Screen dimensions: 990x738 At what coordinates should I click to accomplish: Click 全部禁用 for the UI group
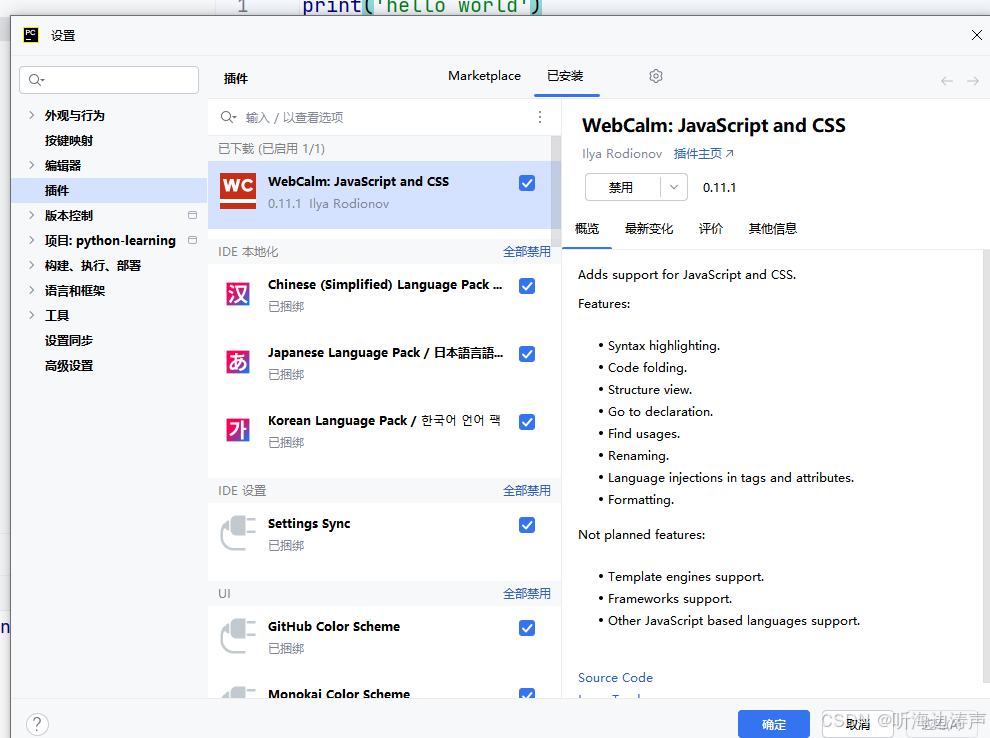click(x=527, y=593)
